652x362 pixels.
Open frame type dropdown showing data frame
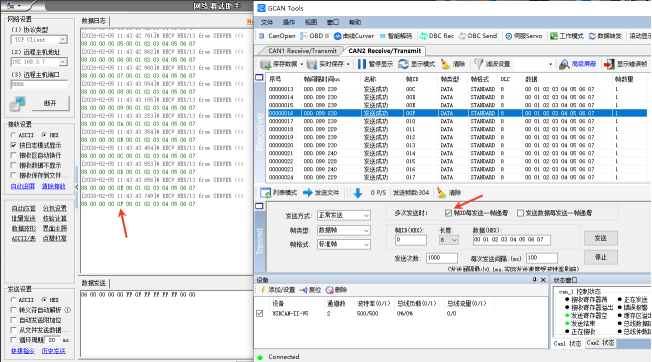[344, 230]
